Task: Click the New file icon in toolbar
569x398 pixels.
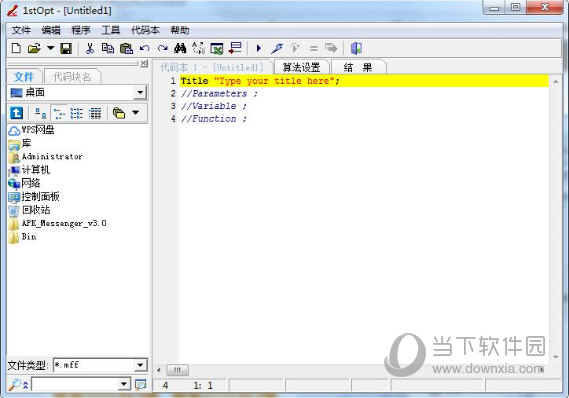Action: [16, 48]
